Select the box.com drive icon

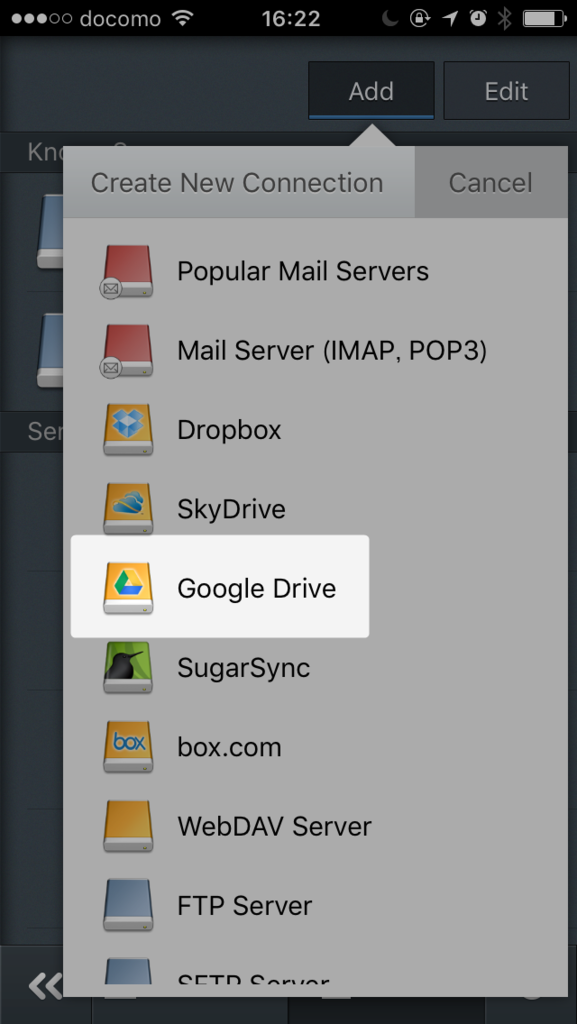tap(128, 746)
